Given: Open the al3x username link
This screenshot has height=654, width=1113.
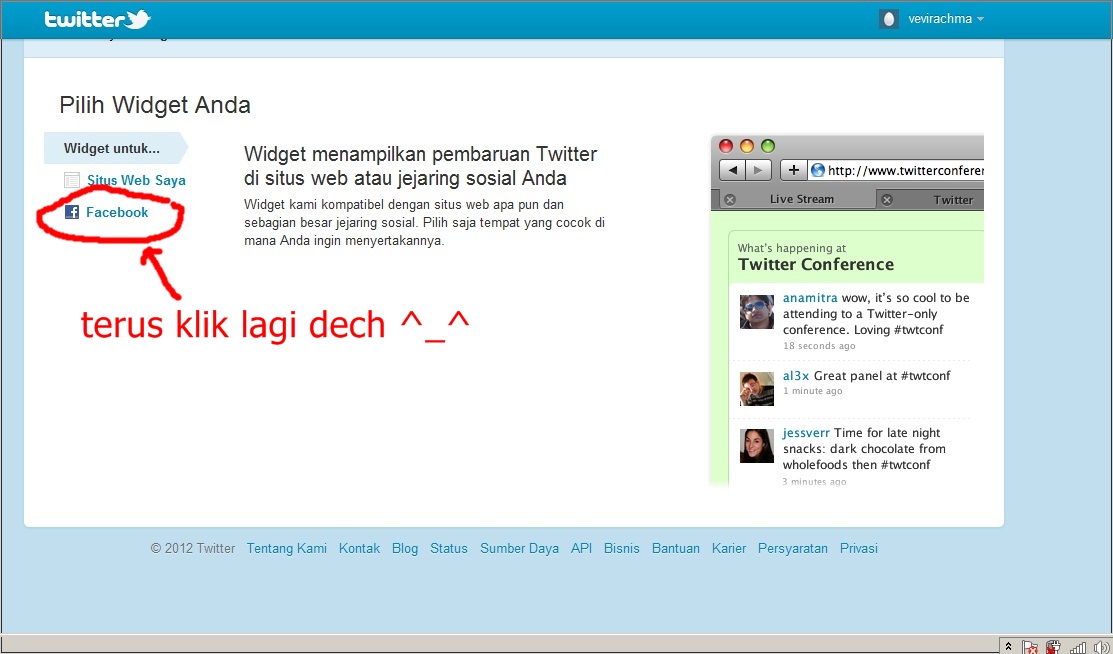Looking at the screenshot, I should pyautogui.click(x=796, y=376).
